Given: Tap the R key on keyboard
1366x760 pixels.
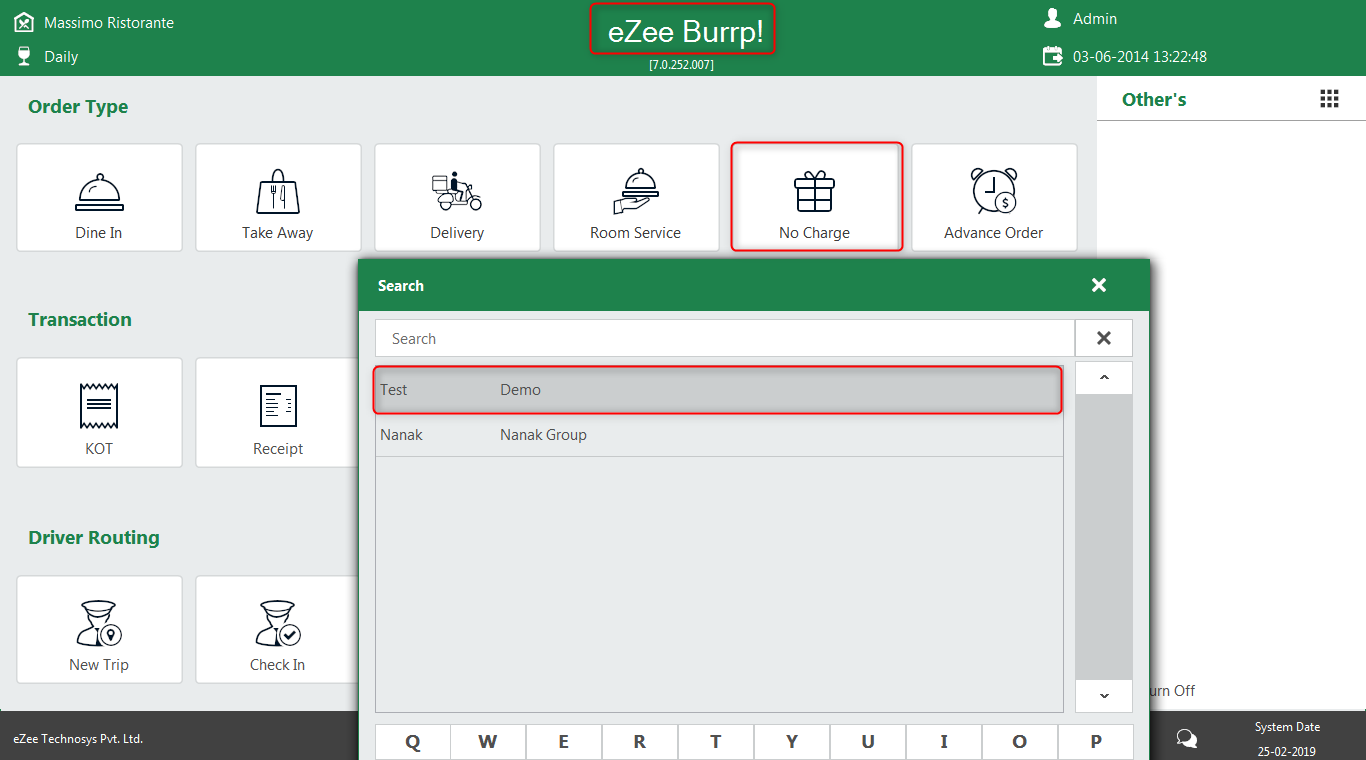Looking at the screenshot, I should click(640, 742).
